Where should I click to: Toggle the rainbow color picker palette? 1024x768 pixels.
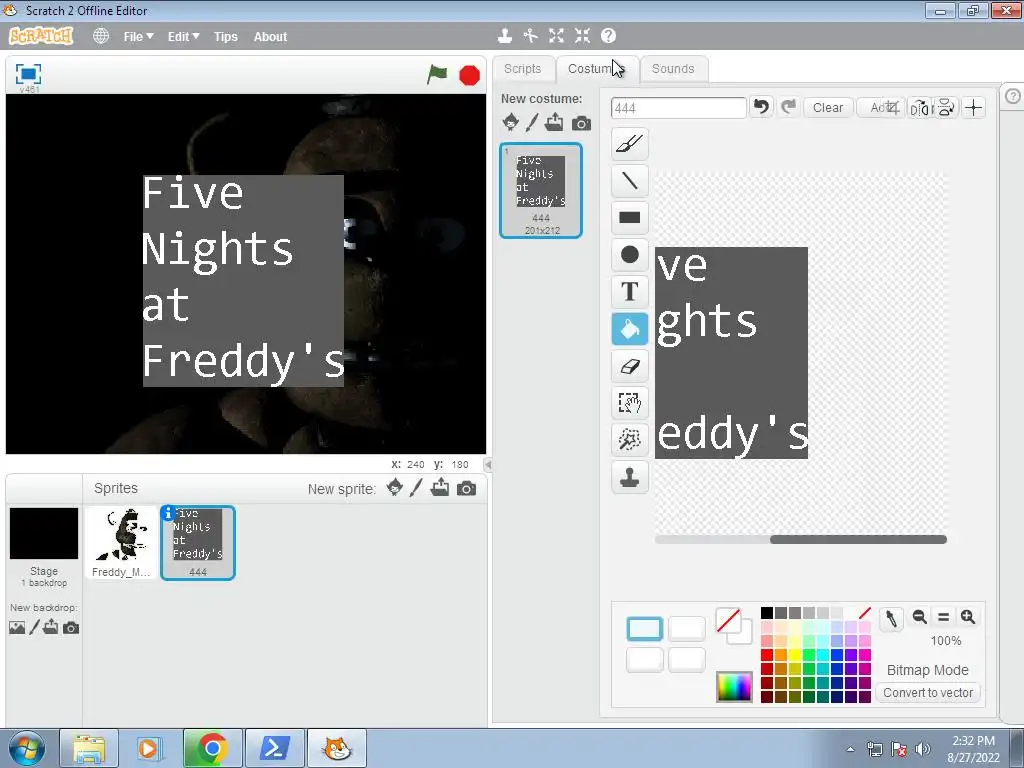click(734, 686)
